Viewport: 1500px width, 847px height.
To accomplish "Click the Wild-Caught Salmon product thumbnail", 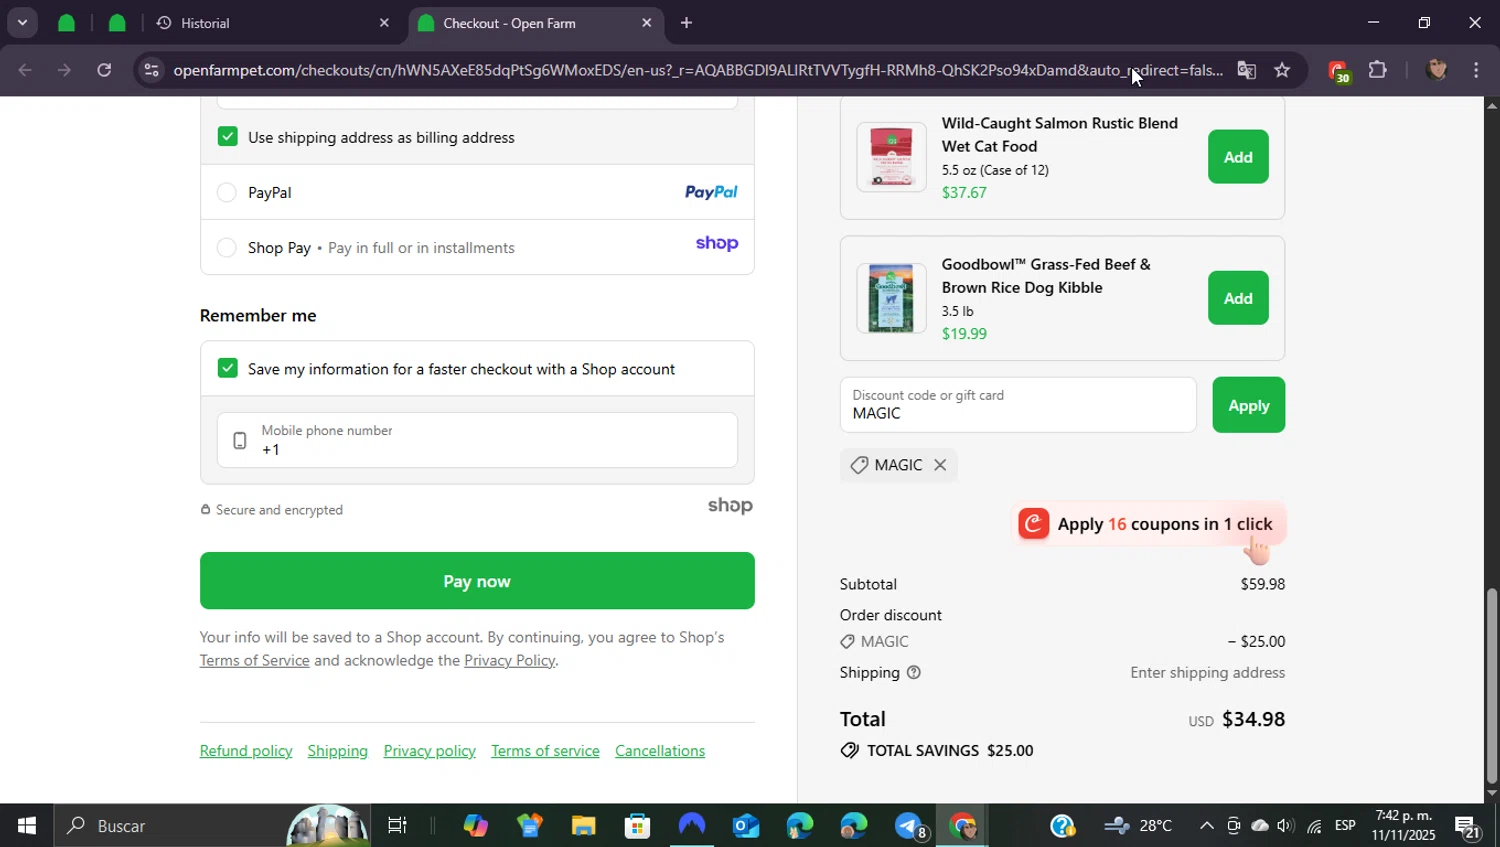I will [891, 157].
